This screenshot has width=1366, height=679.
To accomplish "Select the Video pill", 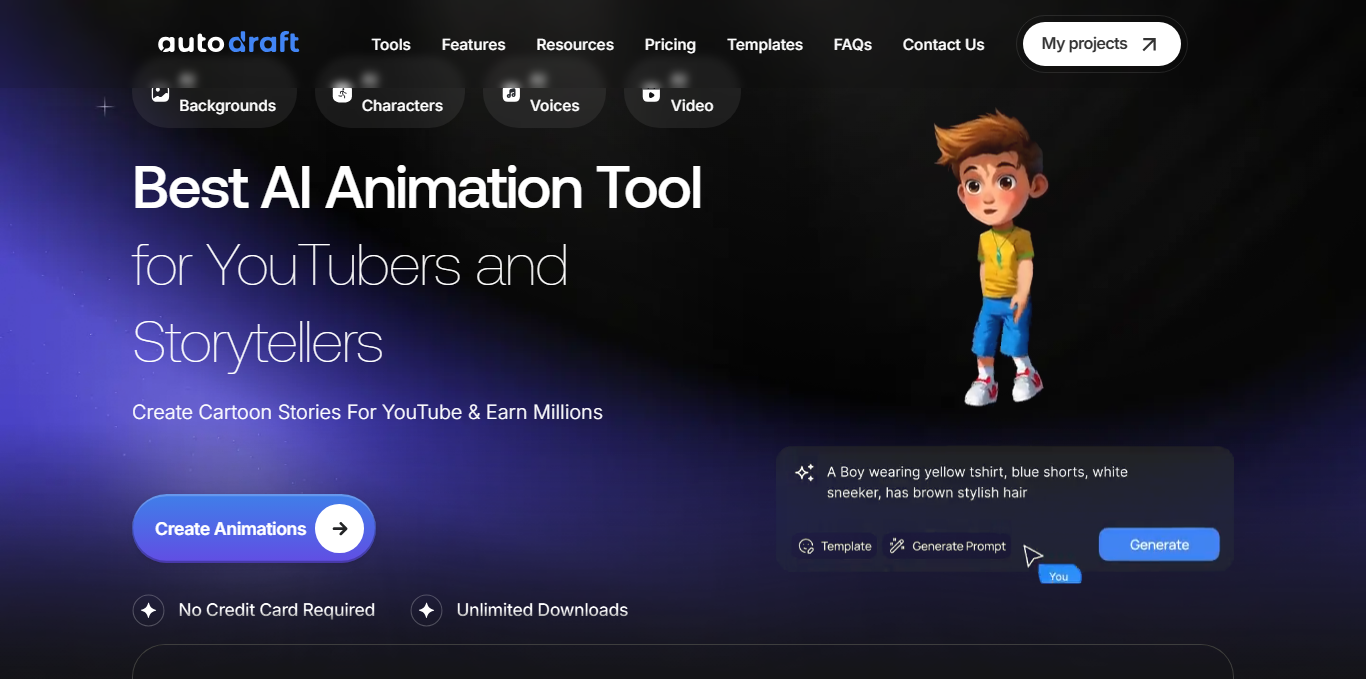I will tap(682, 94).
